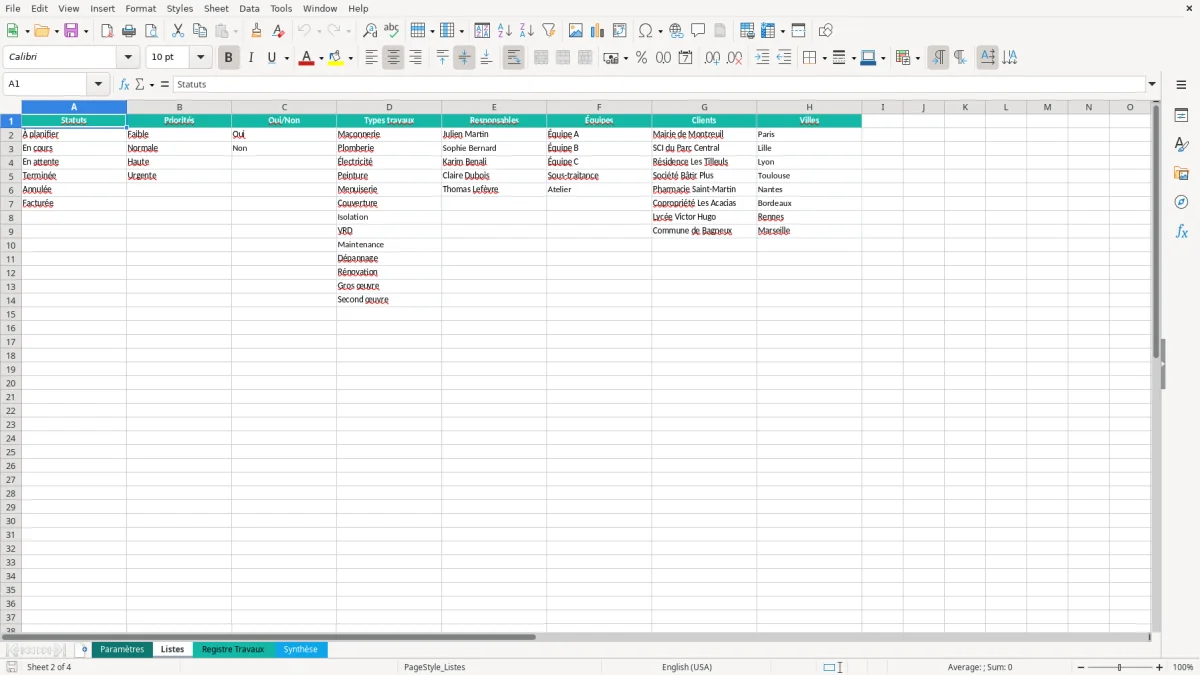Toggle Bold formatting
Image resolution: width=1200 pixels, height=675 pixels.
click(x=229, y=58)
